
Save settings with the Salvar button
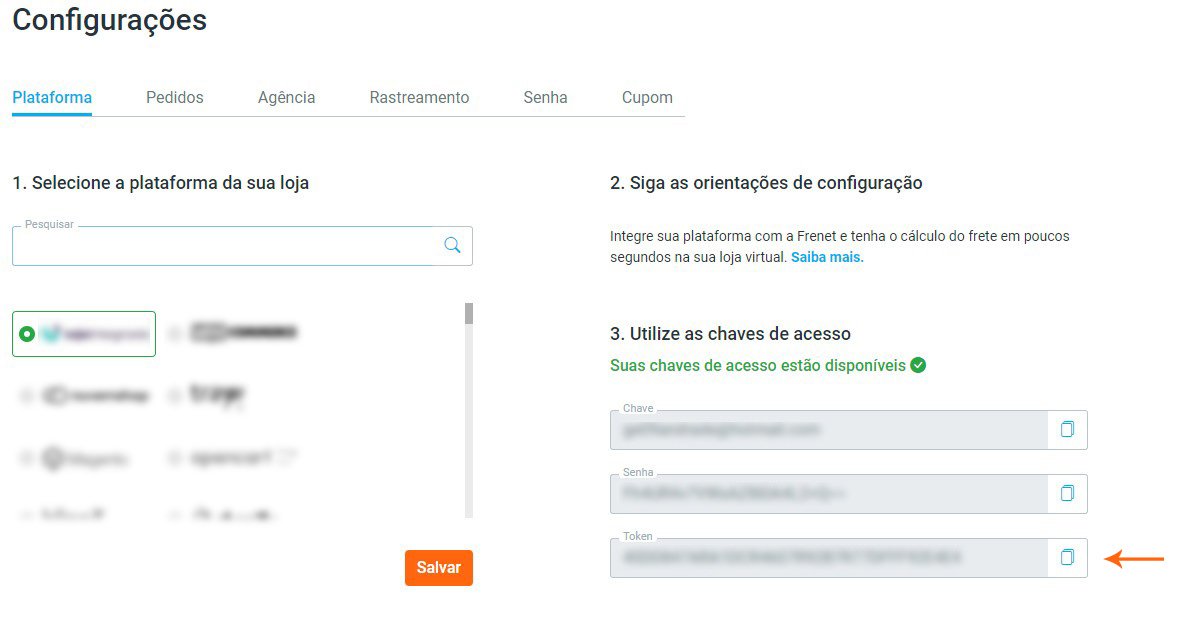coord(438,568)
